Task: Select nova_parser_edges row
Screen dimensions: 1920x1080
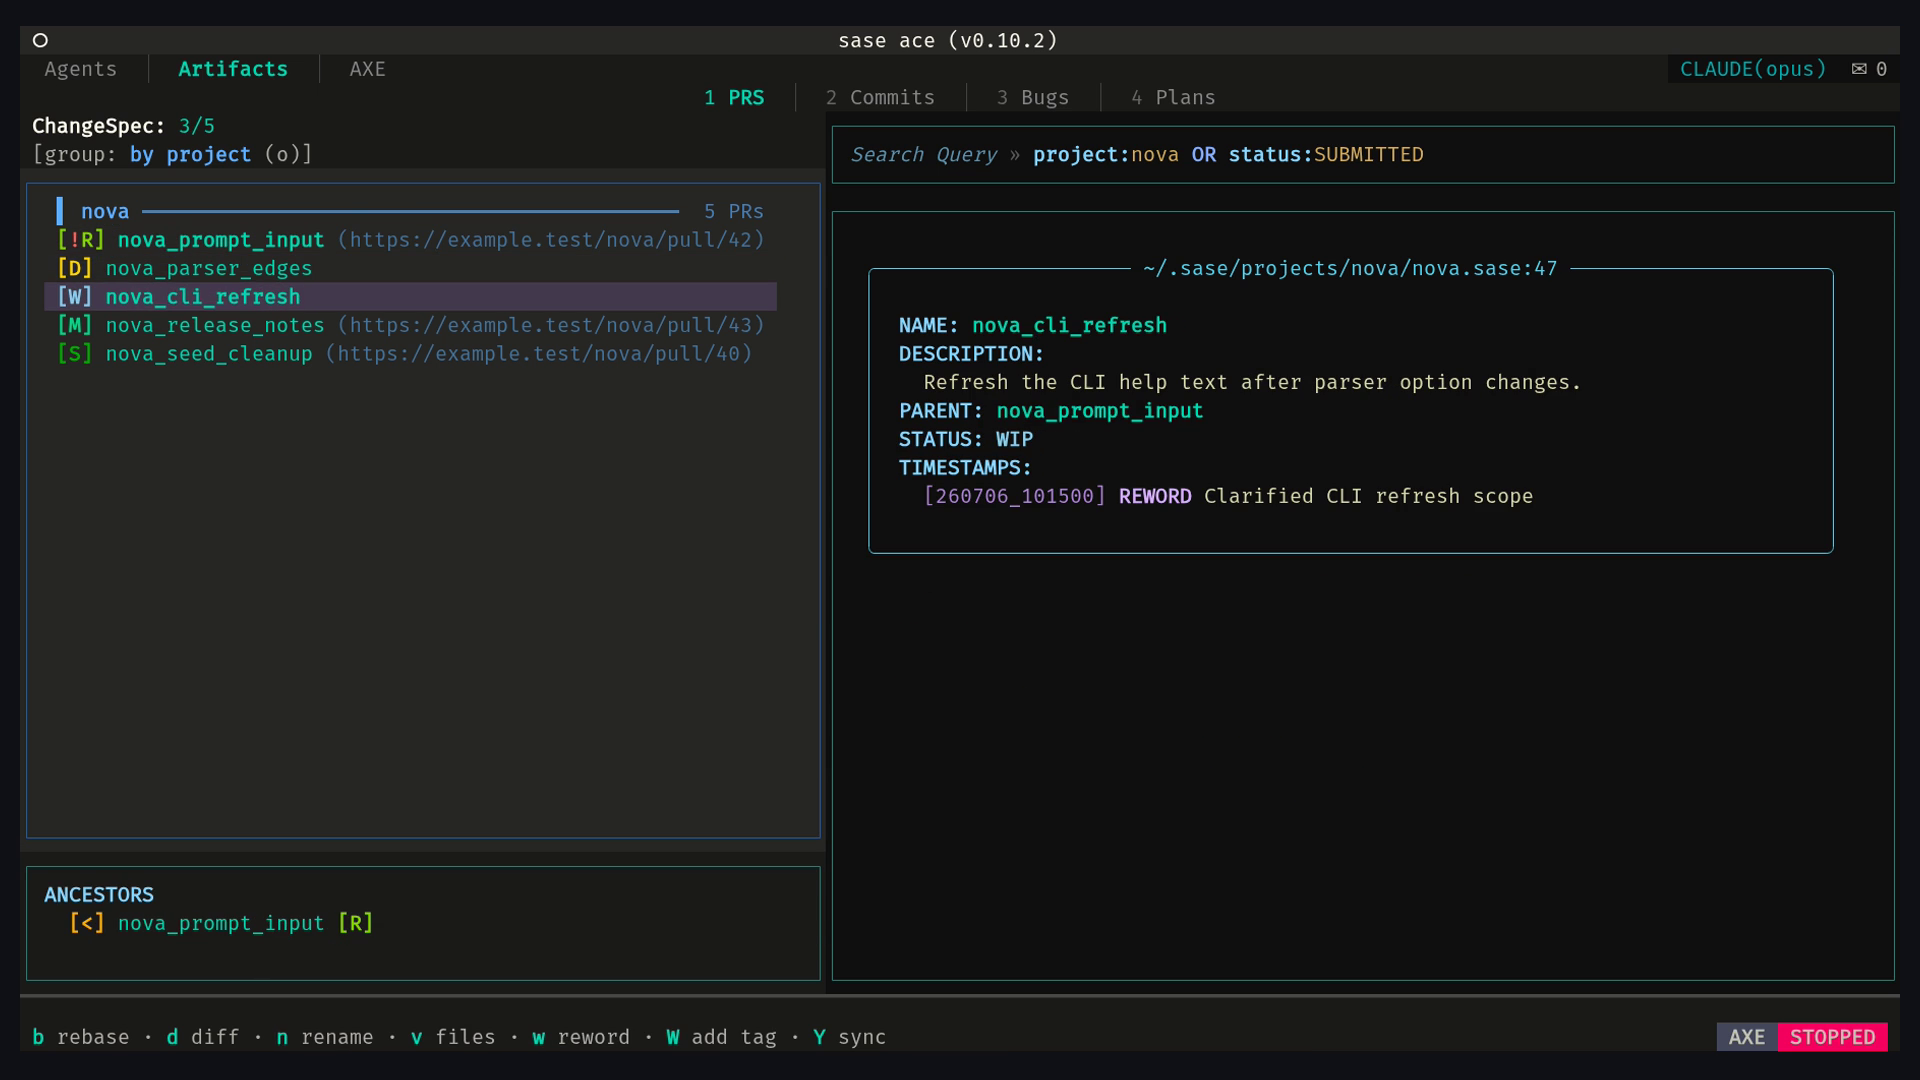Action: [x=410, y=269]
